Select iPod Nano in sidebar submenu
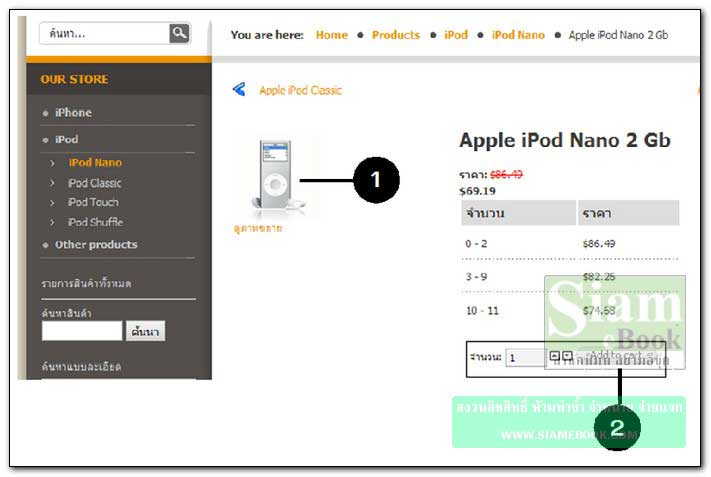The width and height of the screenshot is (711, 477). (95, 162)
